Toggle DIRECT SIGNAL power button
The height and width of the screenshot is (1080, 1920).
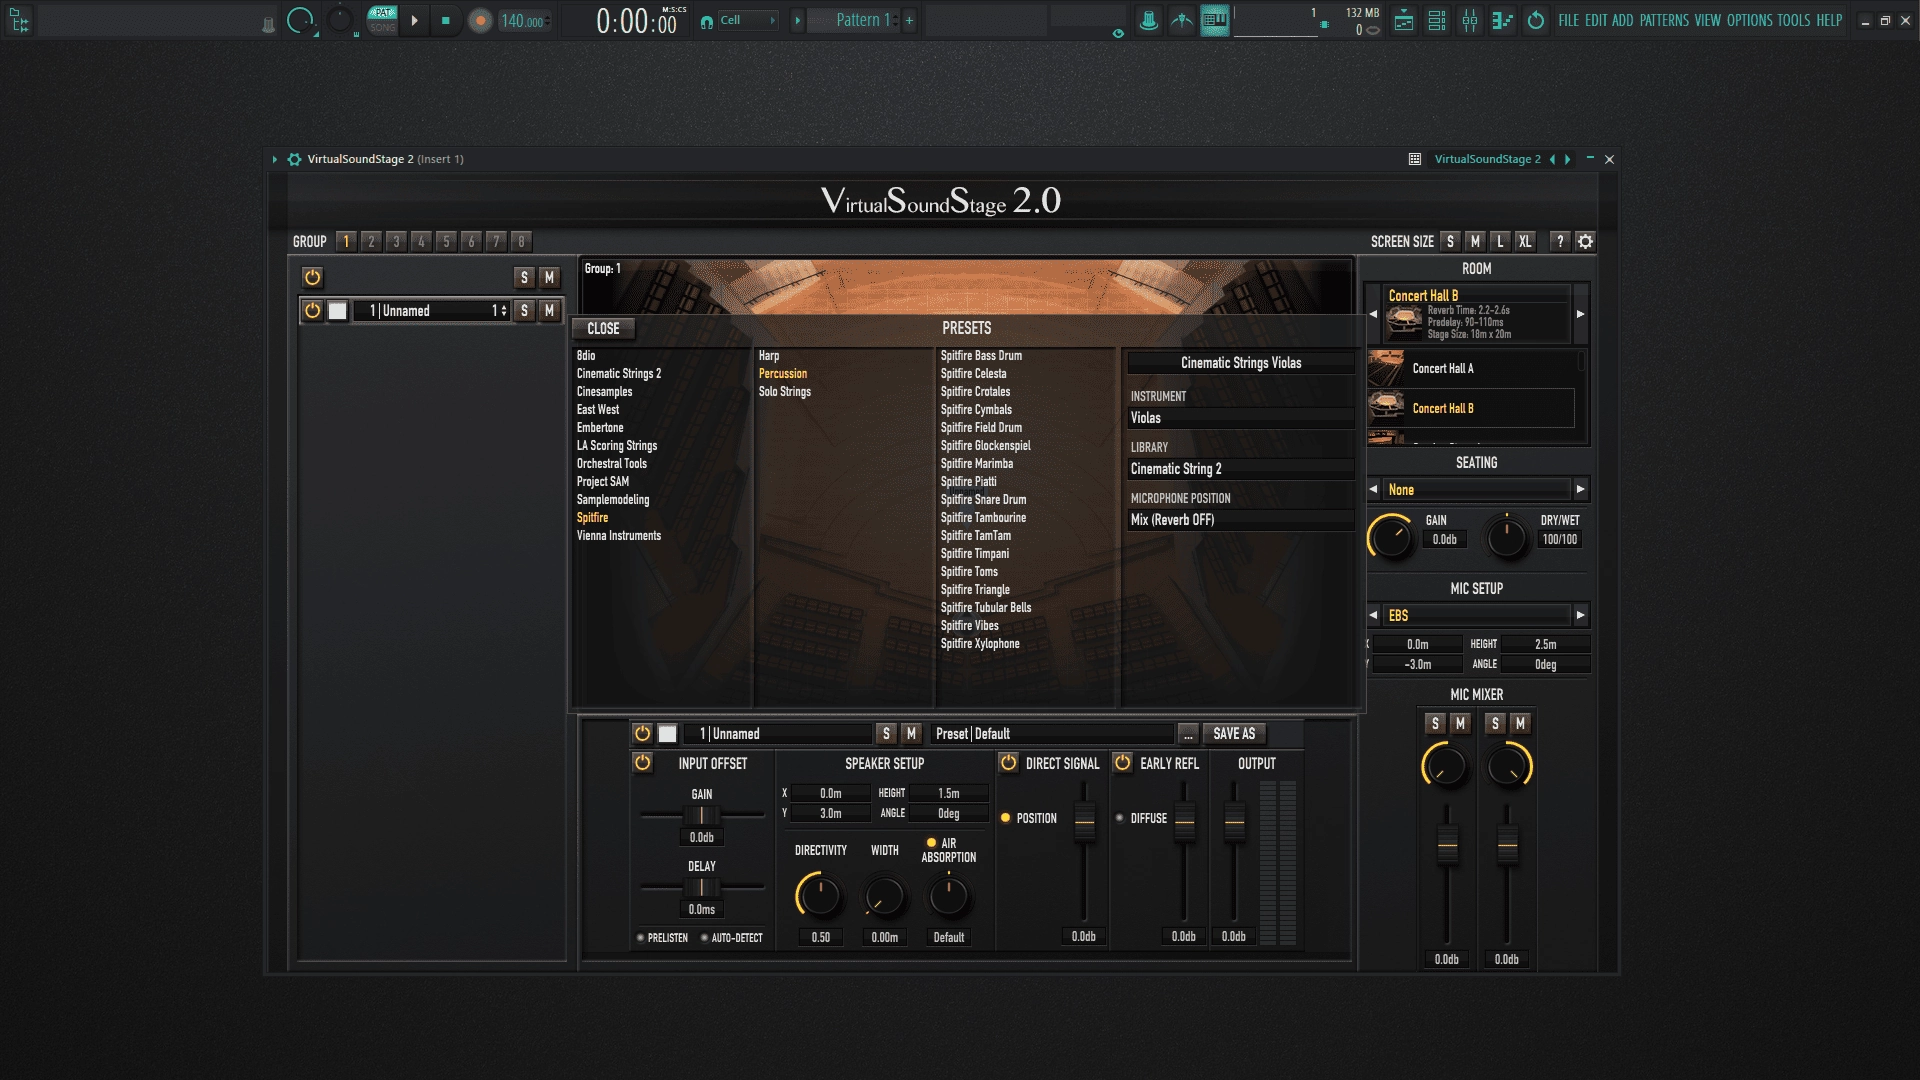tap(1008, 763)
